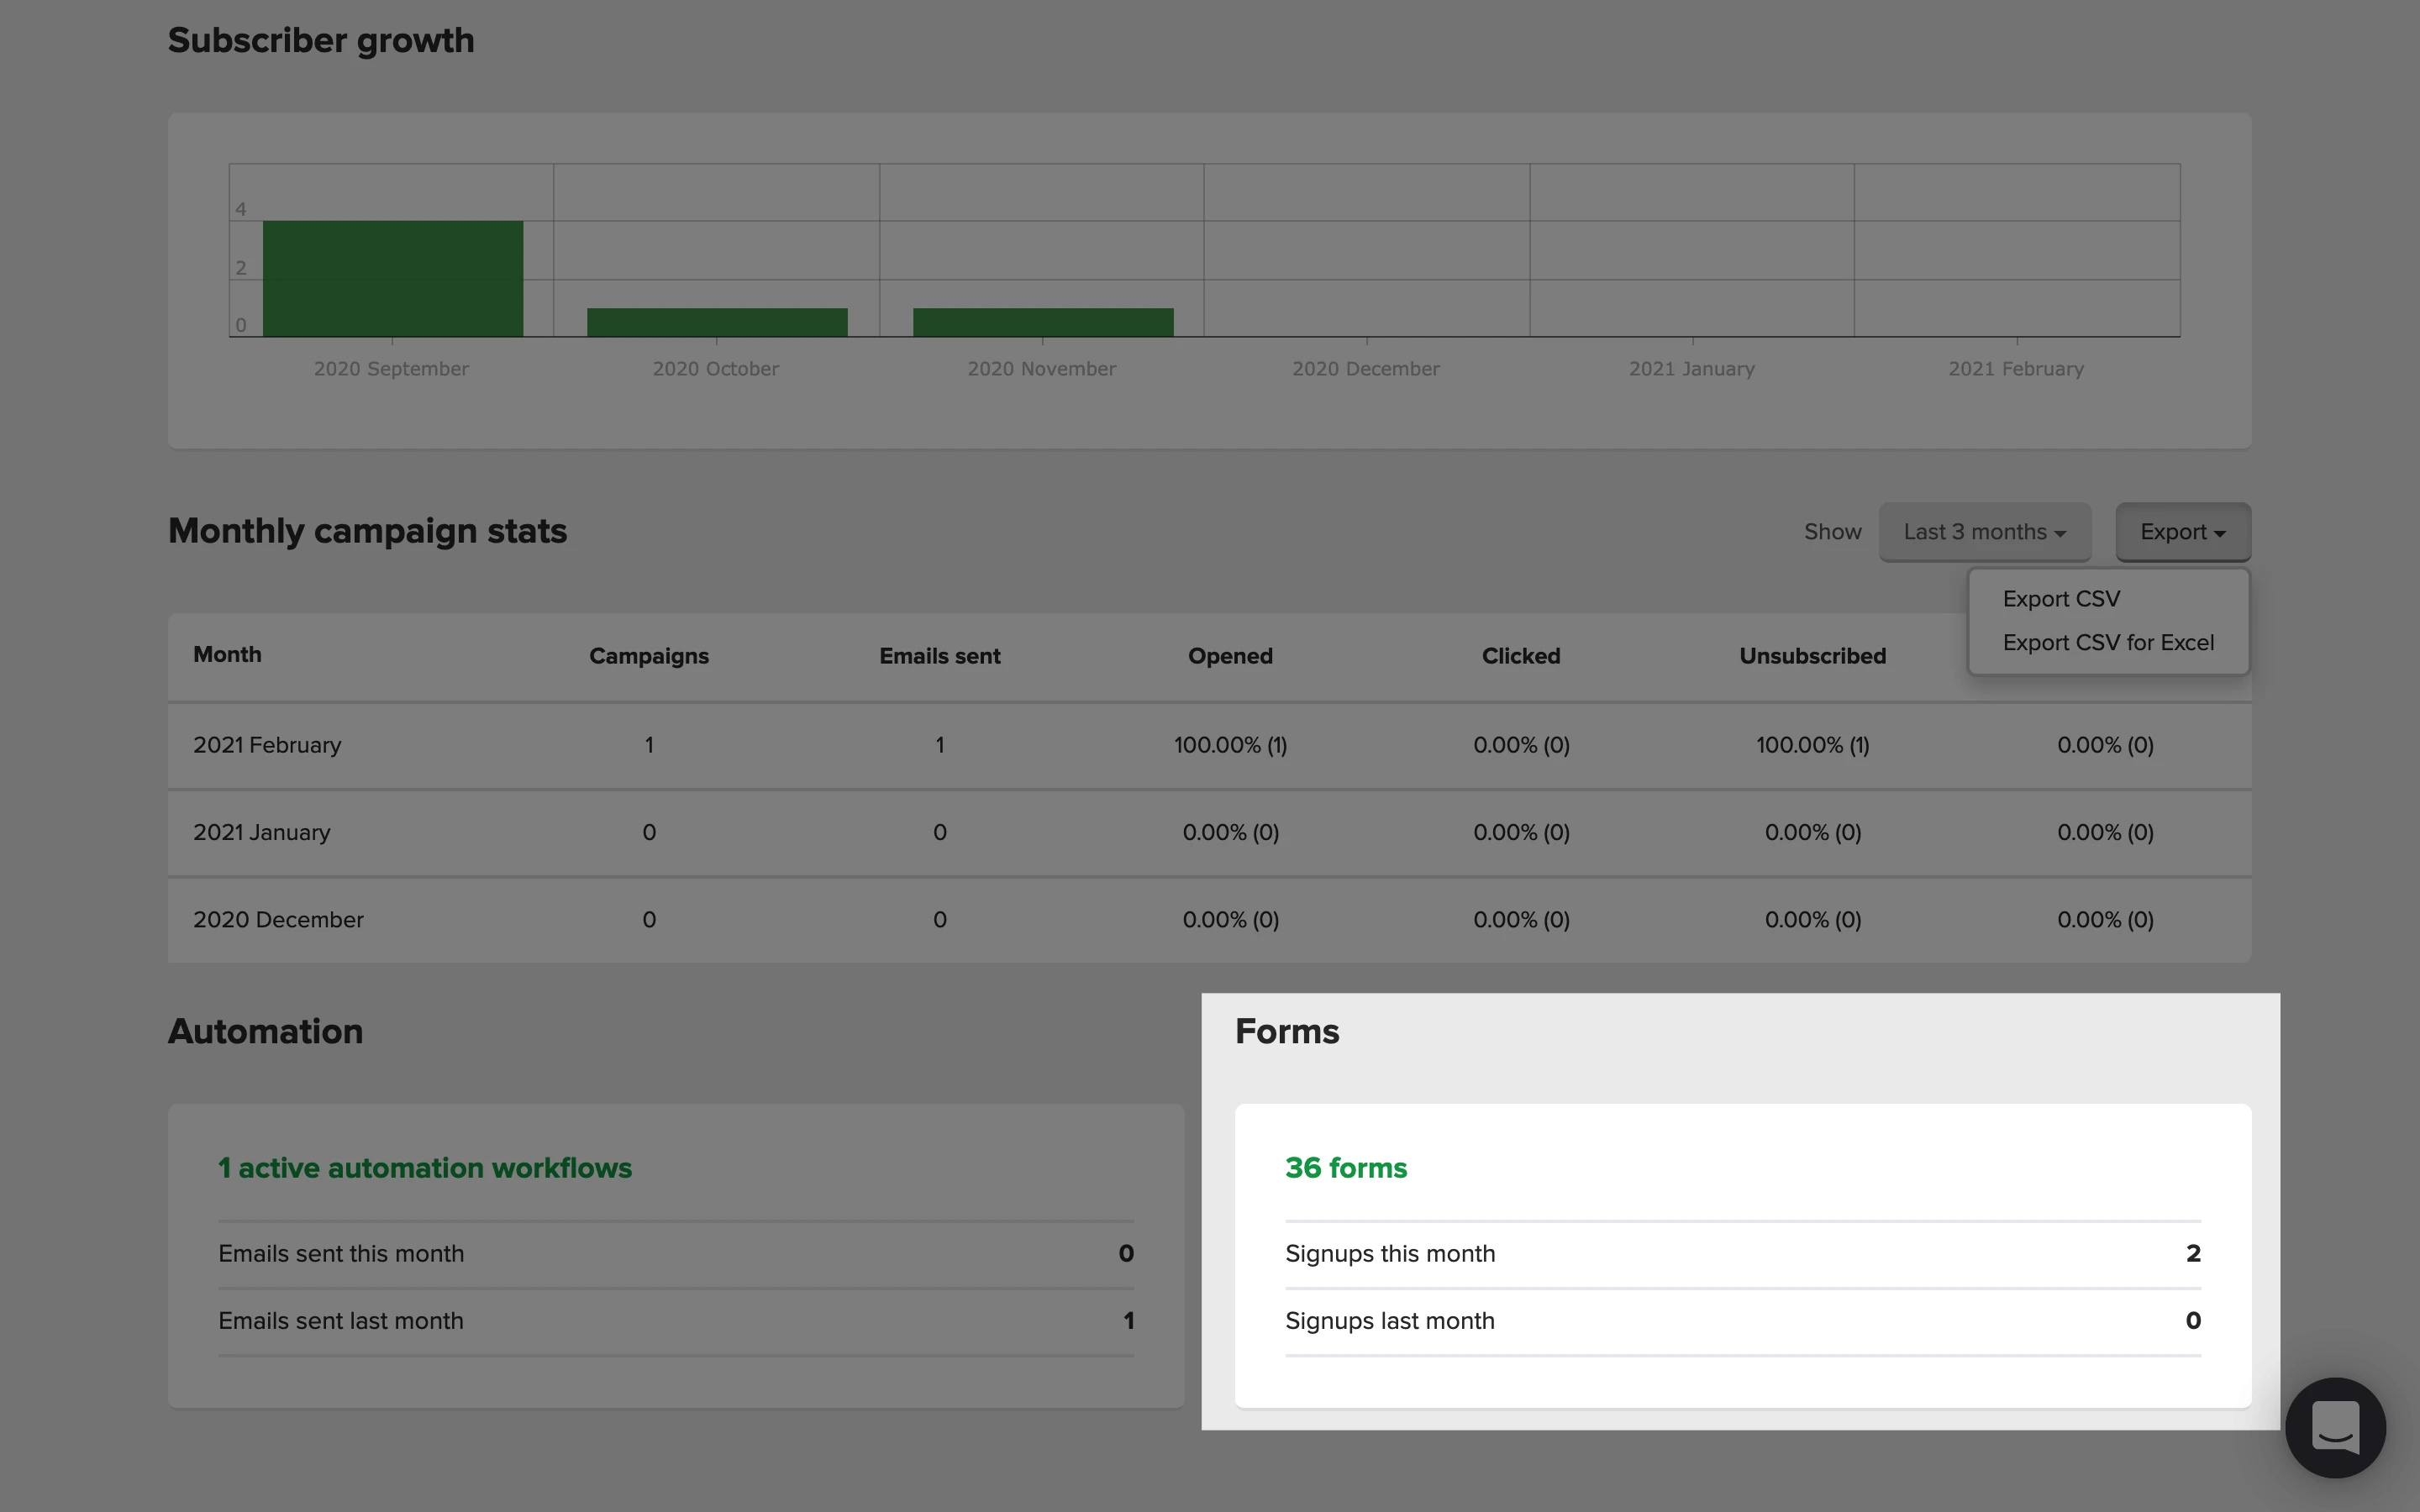Select the 2020 December table row

coord(278,920)
